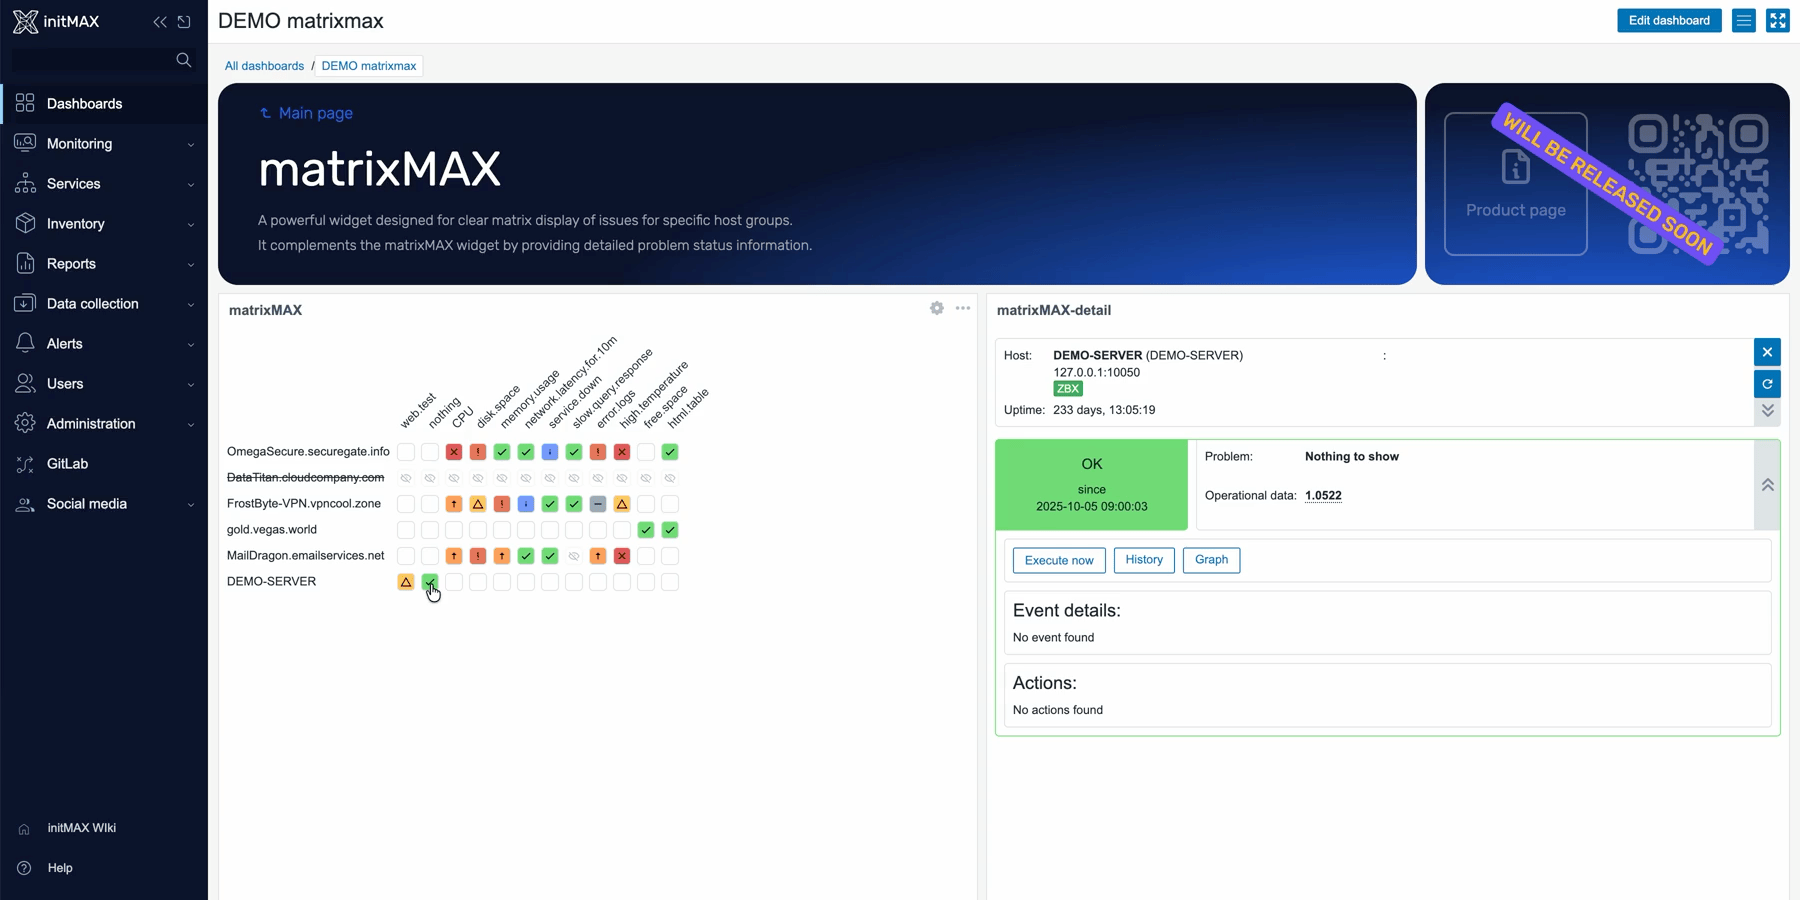Enter kiosk fullscreen mode

point(1777,21)
